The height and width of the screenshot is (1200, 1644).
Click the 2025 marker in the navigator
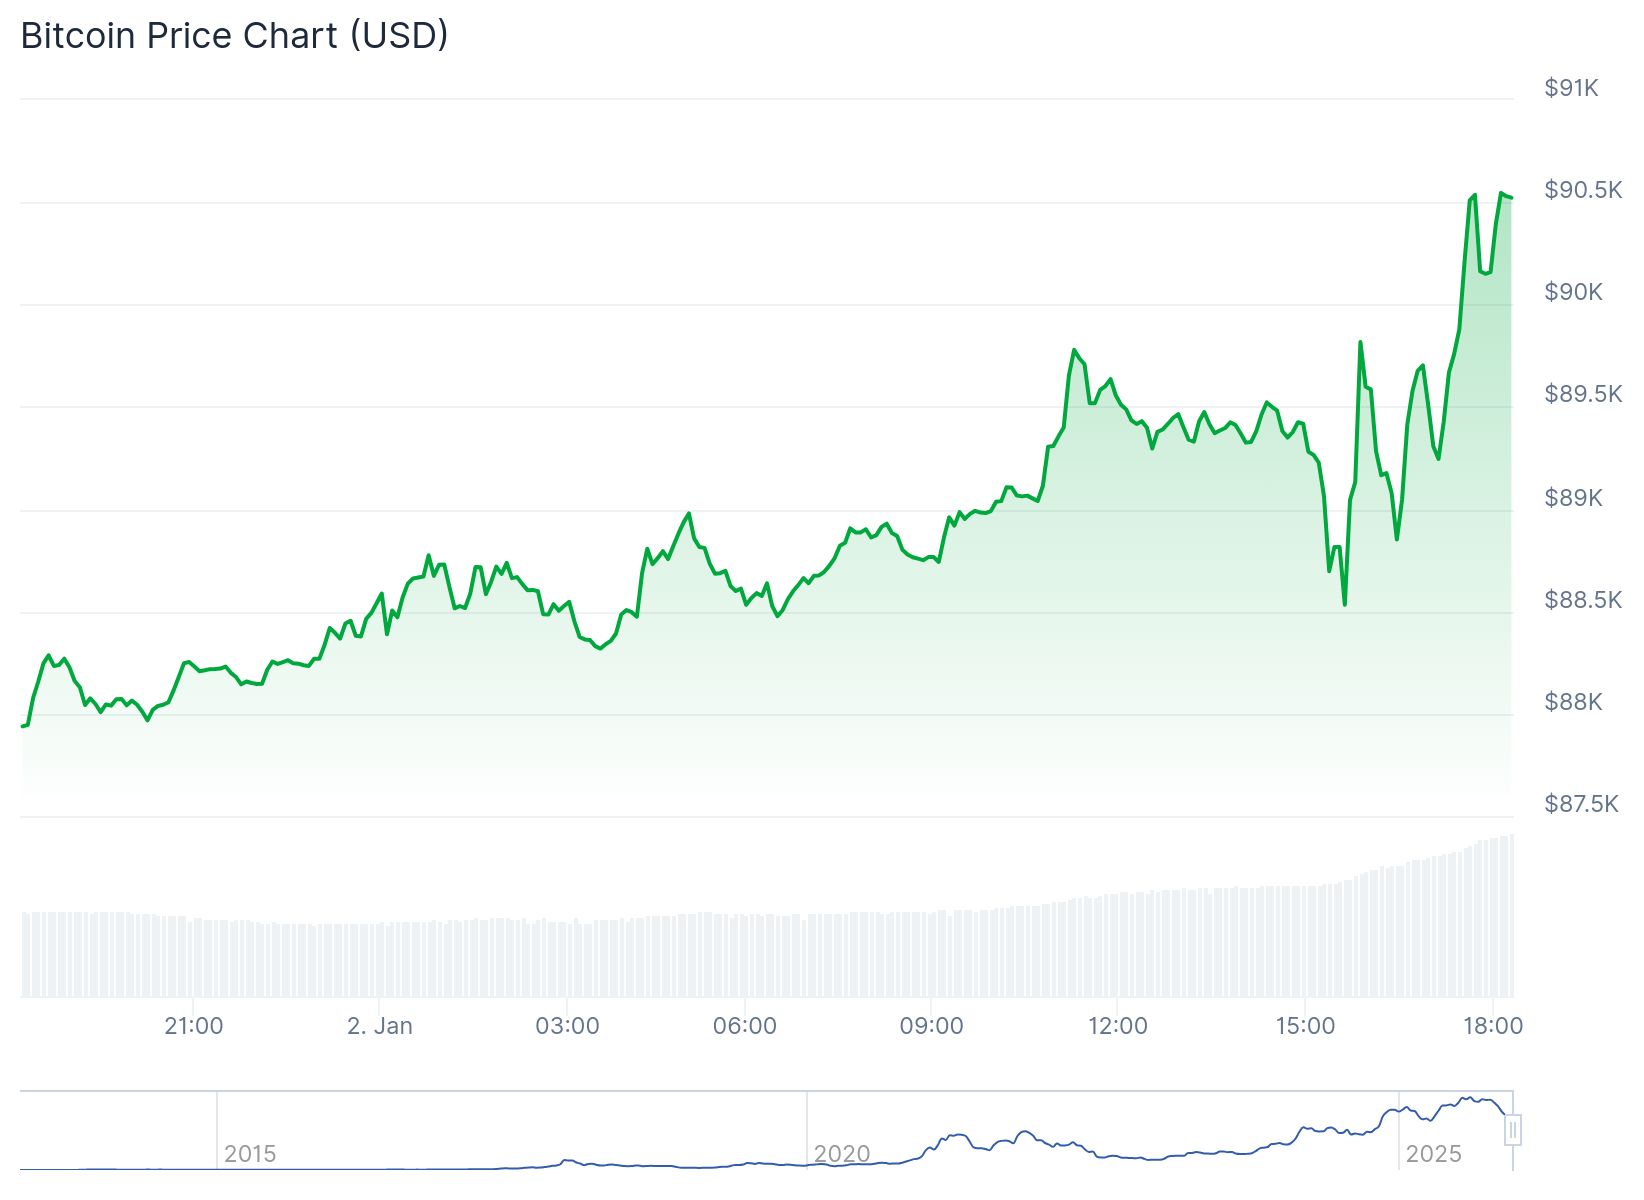coord(1433,1154)
